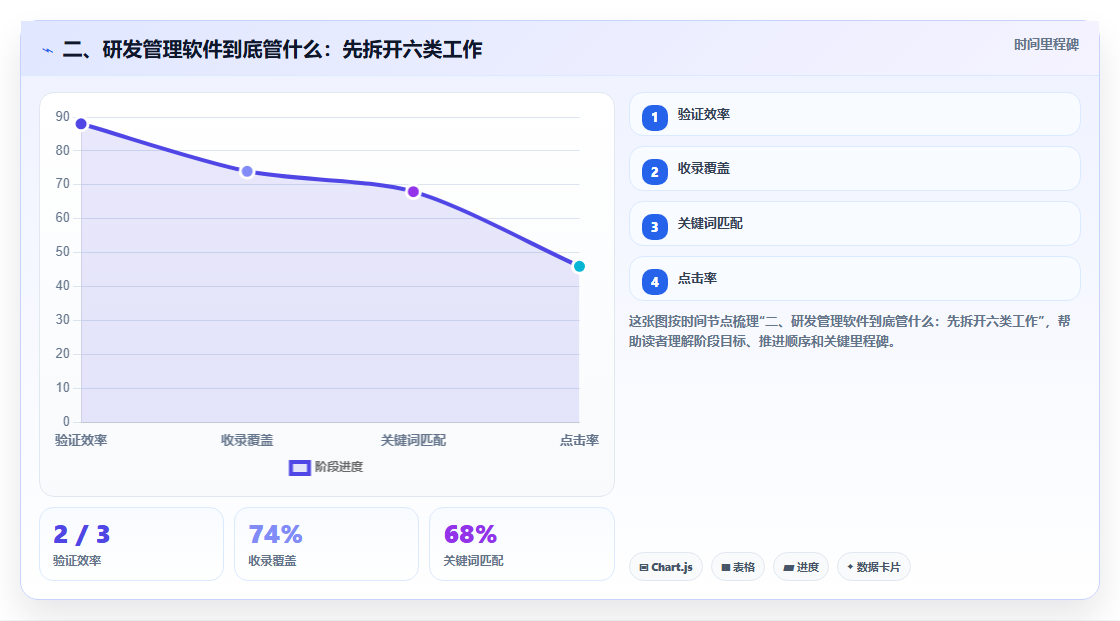This screenshot has height=621, width=1120.
Task: Select the 进度 tag chip
Action: [801, 567]
